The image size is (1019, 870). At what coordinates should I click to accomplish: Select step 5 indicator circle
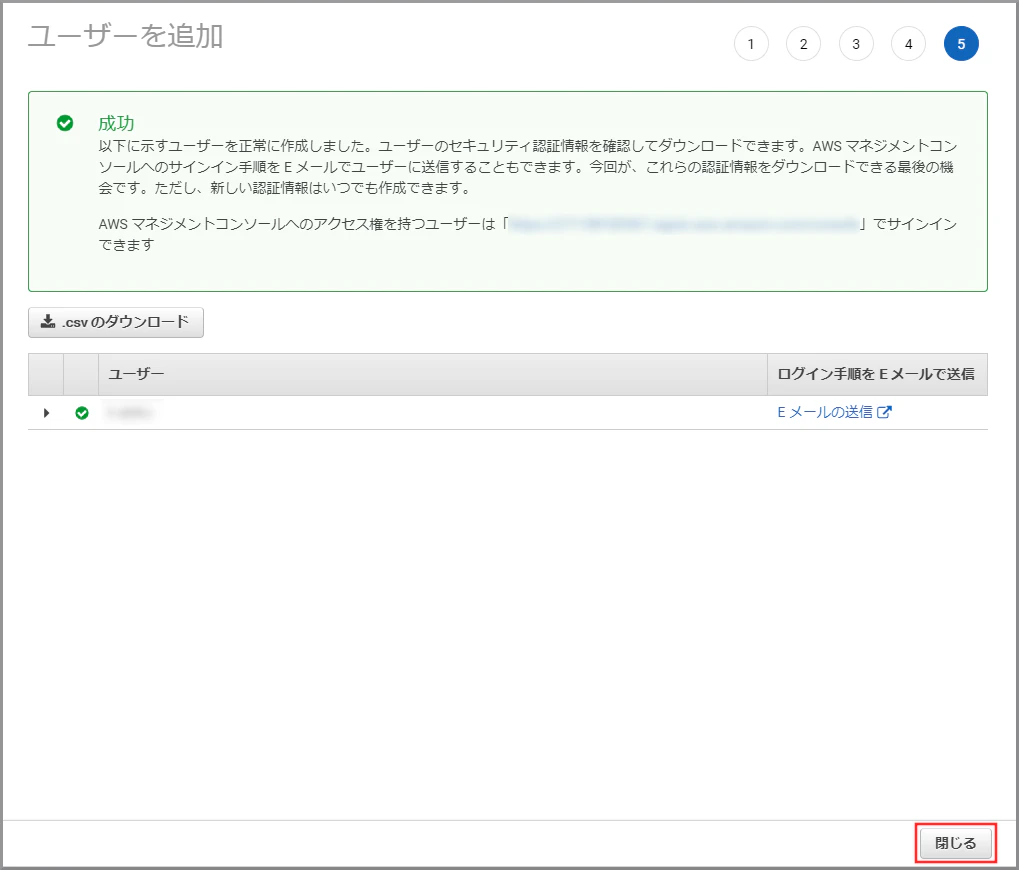(961, 44)
